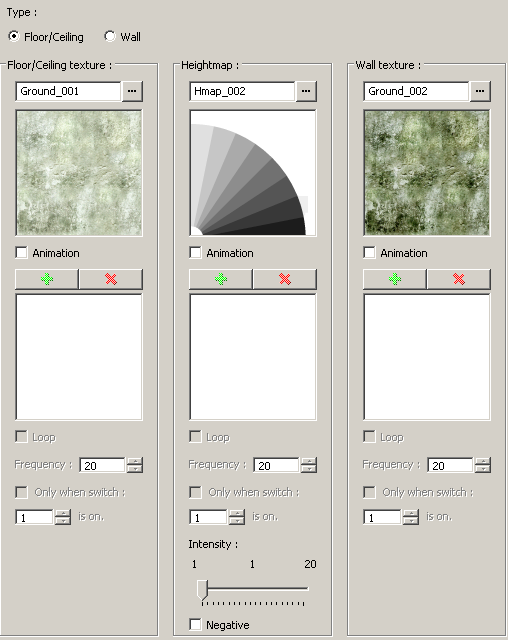
Task: Select the Floor/Ceiling radio button
Action: point(14,36)
